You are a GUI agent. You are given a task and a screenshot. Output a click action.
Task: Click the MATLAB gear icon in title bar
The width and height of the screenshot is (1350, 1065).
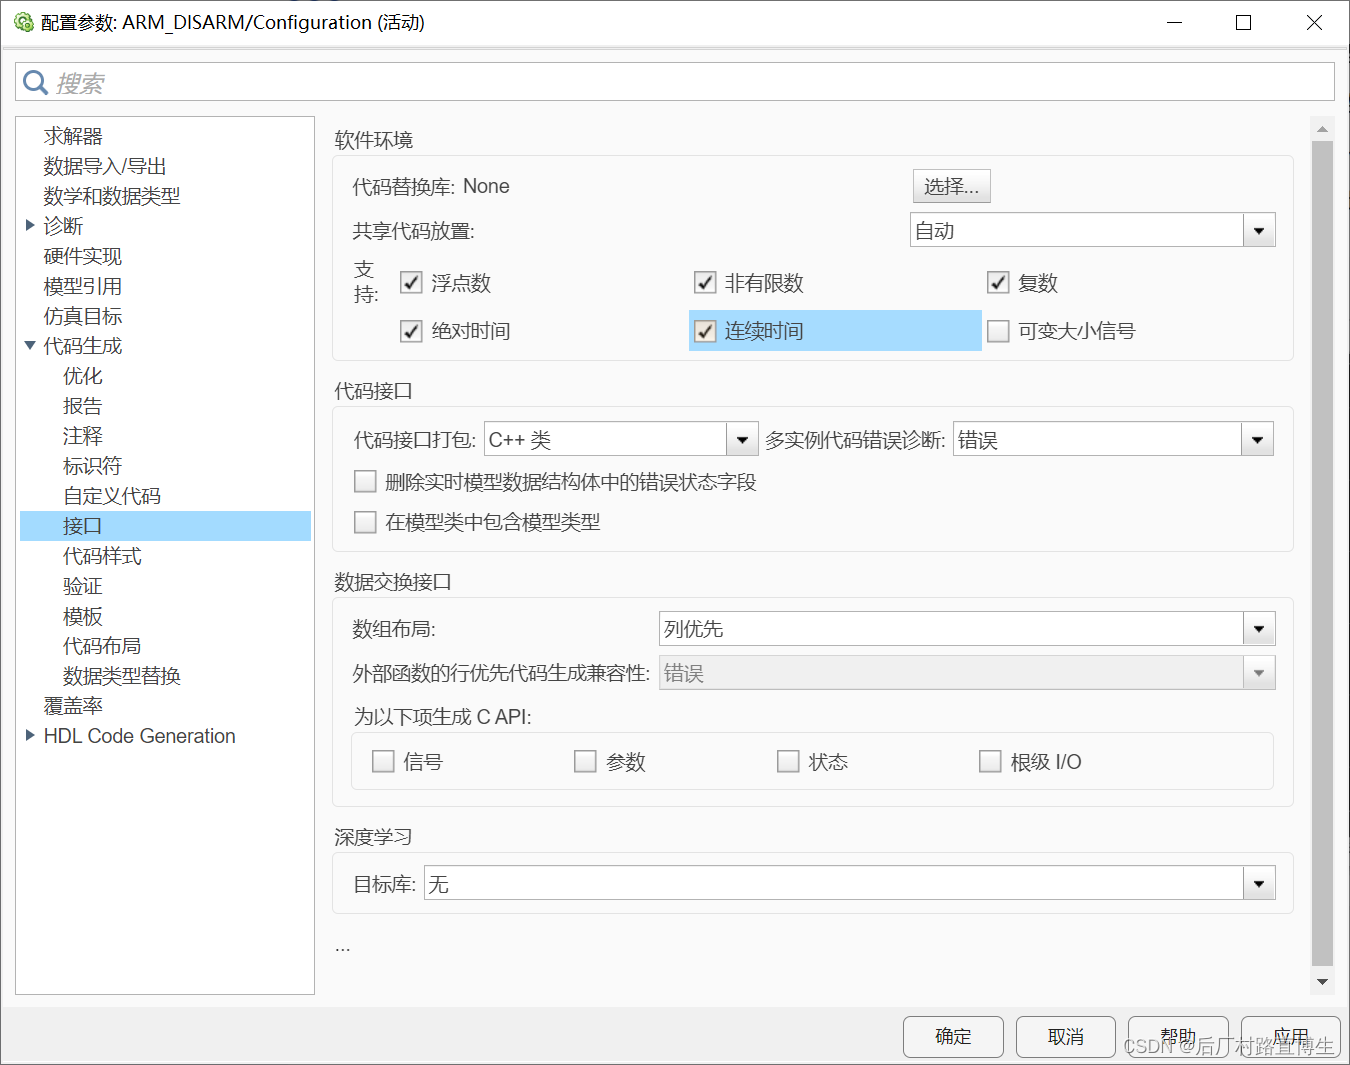tap(24, 22)
